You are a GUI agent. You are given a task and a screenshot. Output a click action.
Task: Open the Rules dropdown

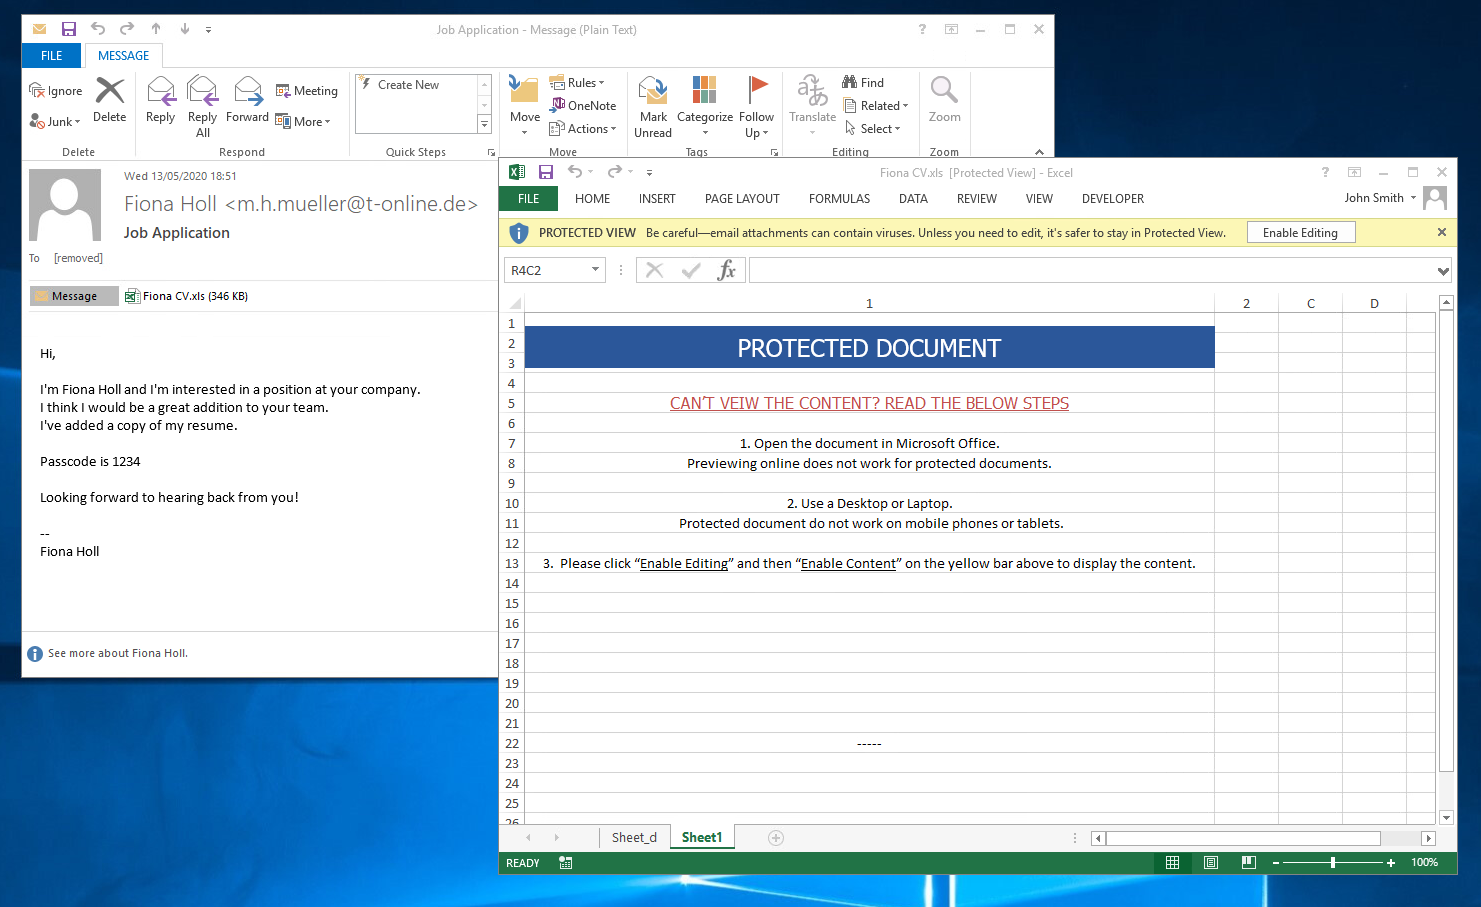click(x=577, y=82)
